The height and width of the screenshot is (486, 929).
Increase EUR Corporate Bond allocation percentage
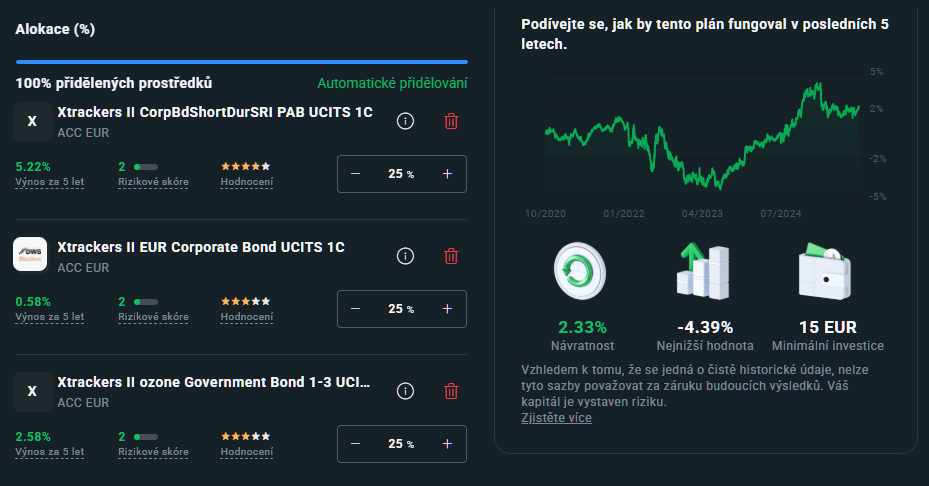(447, 309)
